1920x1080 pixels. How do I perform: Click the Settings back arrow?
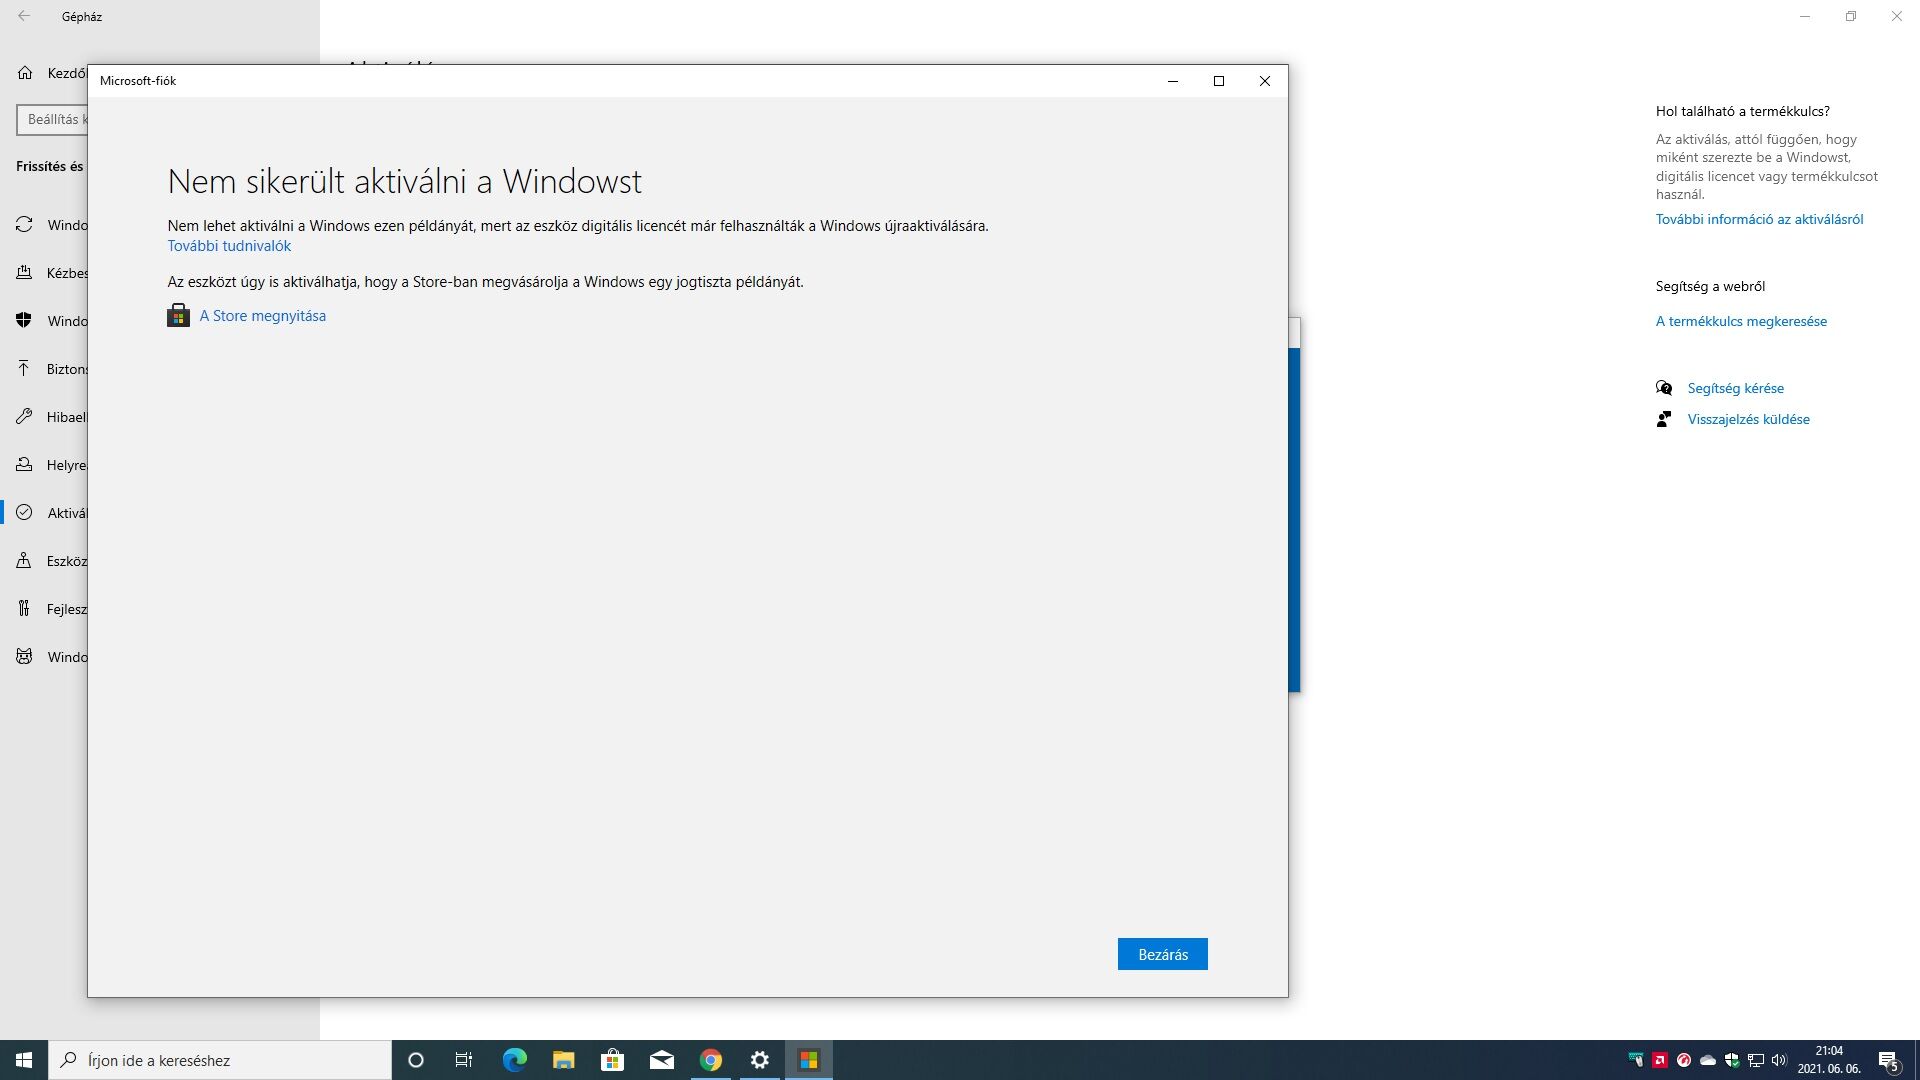point(24,16)
